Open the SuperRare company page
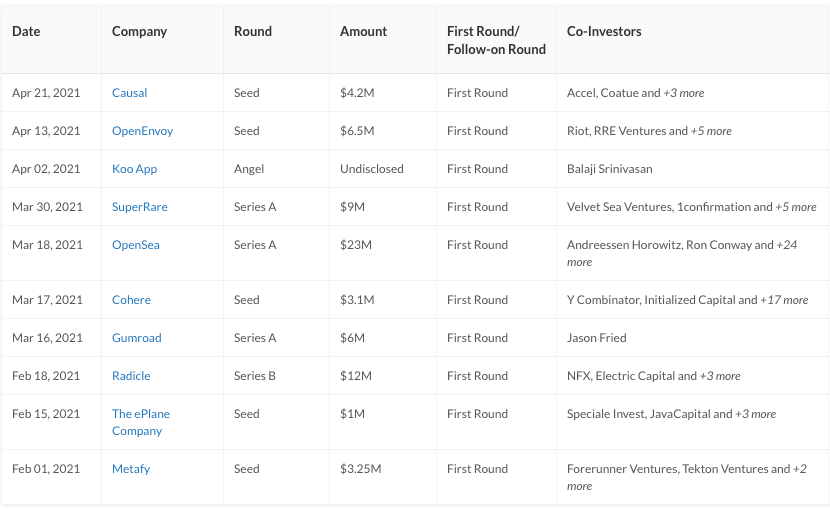The image size is (830, 510). click(x=140, y=207)
